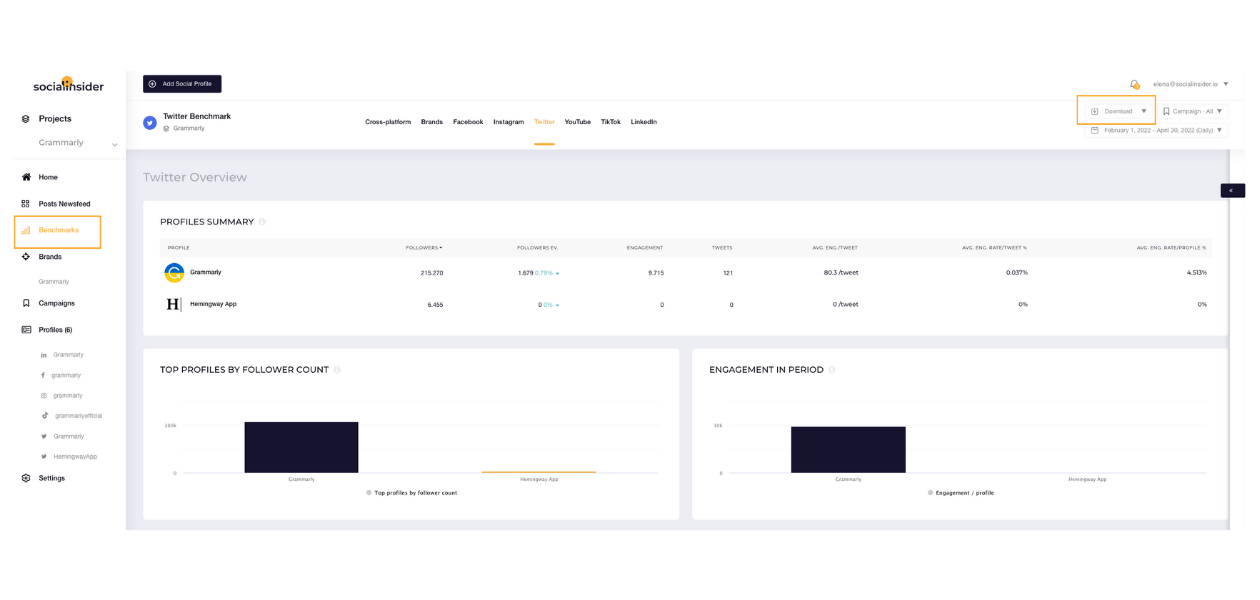This screenshot has width=1260, height=600.
Task: Open Posts Newsfeed grid icon in sidebar
Action: pos(26,204)
